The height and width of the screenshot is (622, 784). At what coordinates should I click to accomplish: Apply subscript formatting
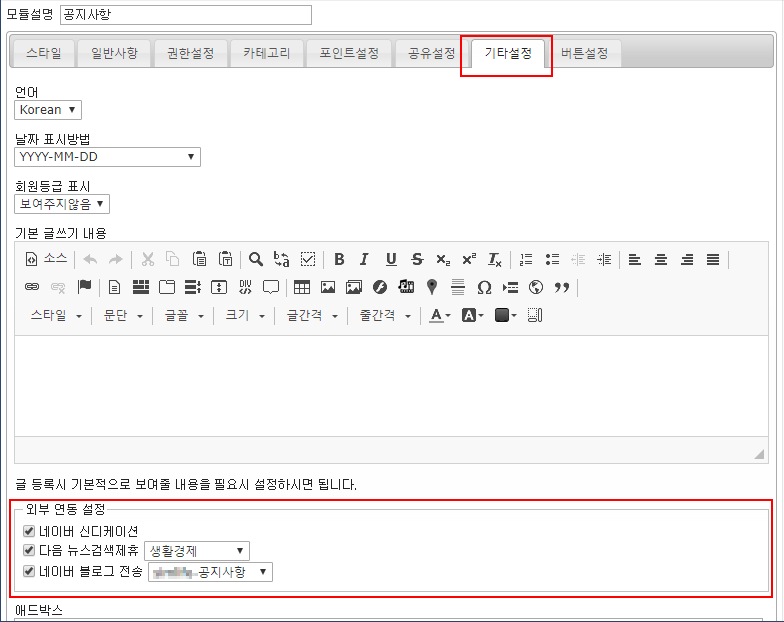pos(443,259)
